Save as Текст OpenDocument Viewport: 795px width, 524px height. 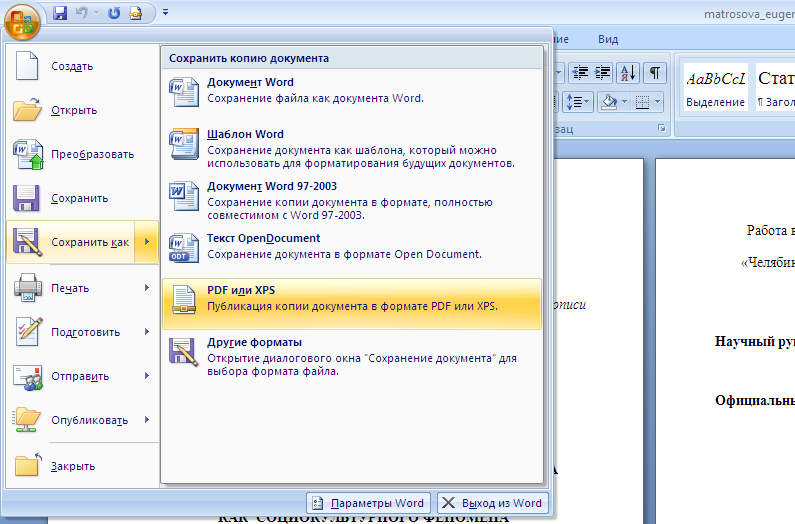point(352,252)
